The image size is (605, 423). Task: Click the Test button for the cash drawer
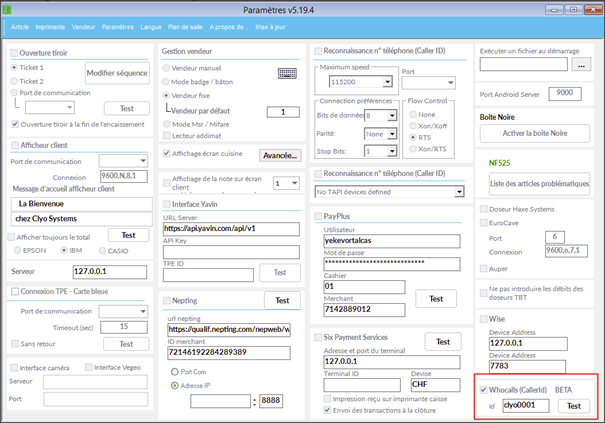127,108
